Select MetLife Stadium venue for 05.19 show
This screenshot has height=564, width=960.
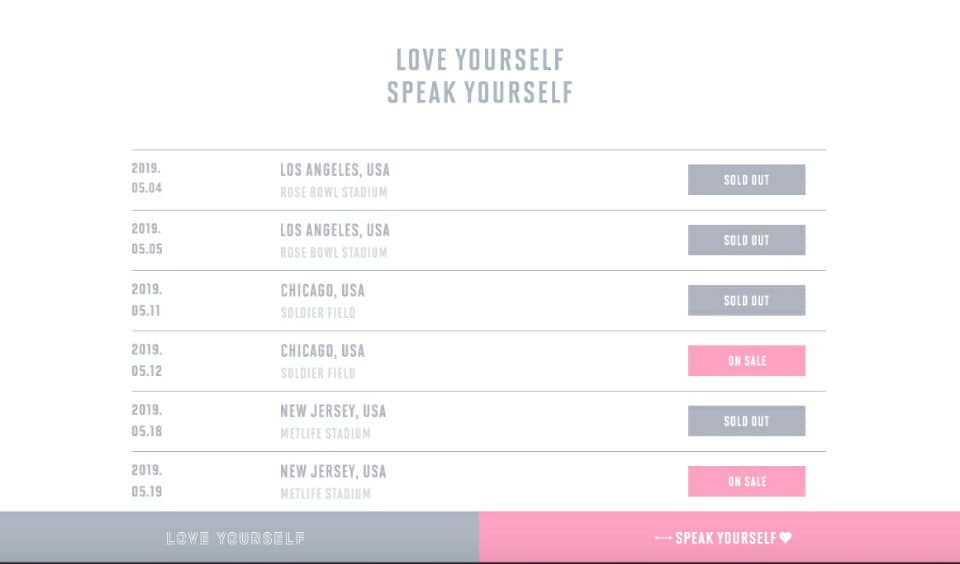tap(325, 494)
